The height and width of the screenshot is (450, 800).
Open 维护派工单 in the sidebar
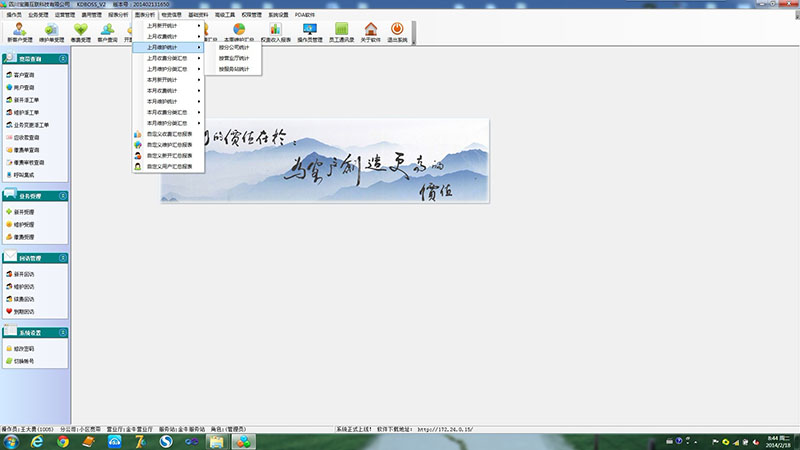[x=22, y=112]
